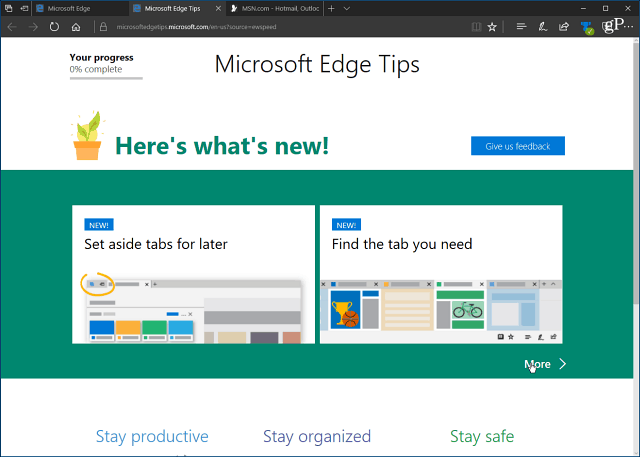View site lock security info
Screen dimensions: 640x457
coord(104,27)
